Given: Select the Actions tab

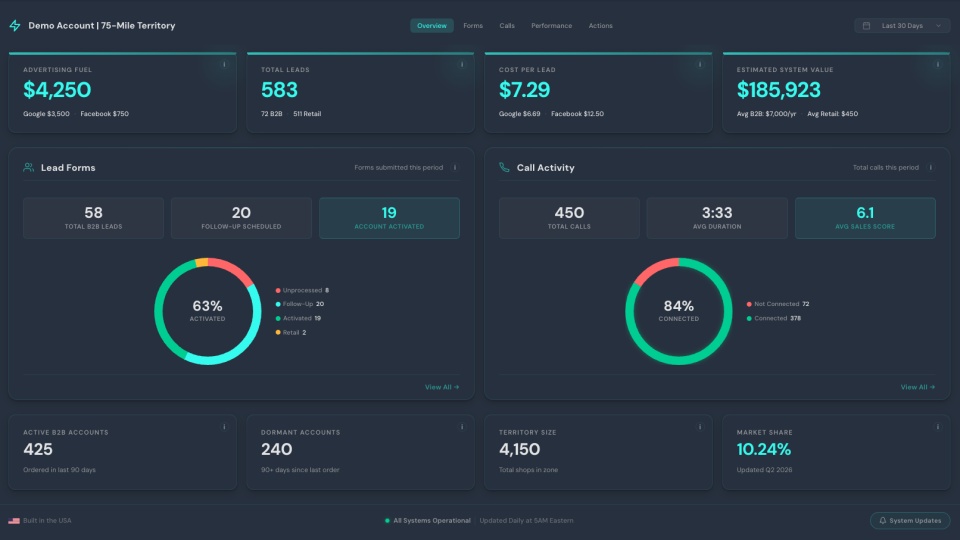Looking at the screenshot, I should pos(601,26).
